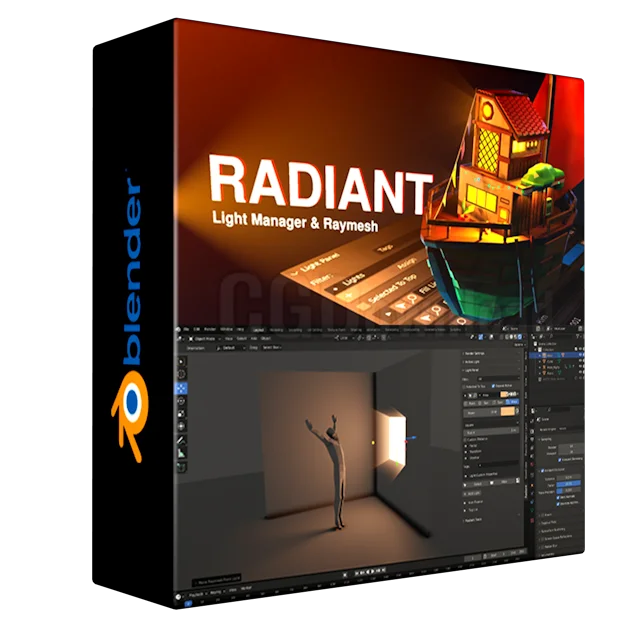Jump to the timeline start with the rewind button
630x630 pixels.
tap(357, 573)
